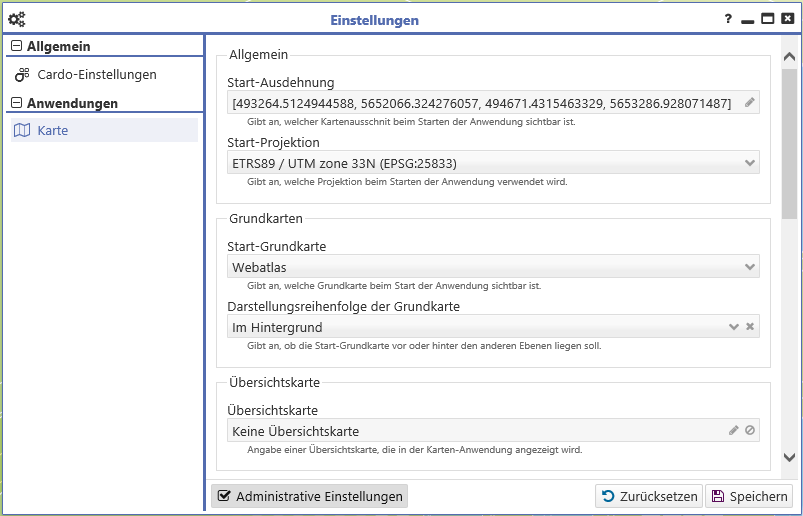Click the Speichern button
803x516 pixels.
tap(749, 496)
